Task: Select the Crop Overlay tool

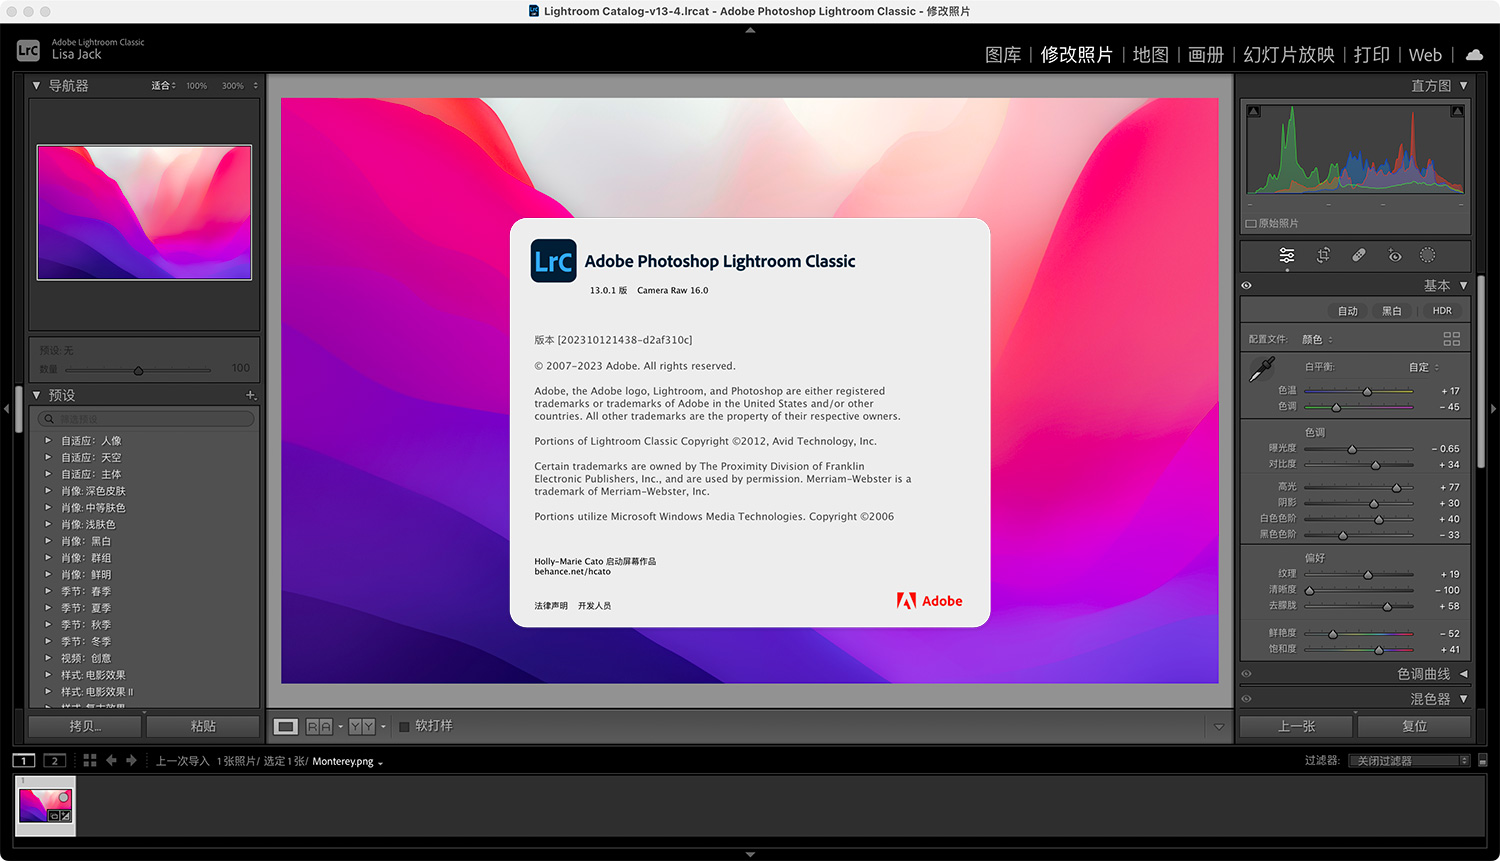Action: [x=1323, y=255]
